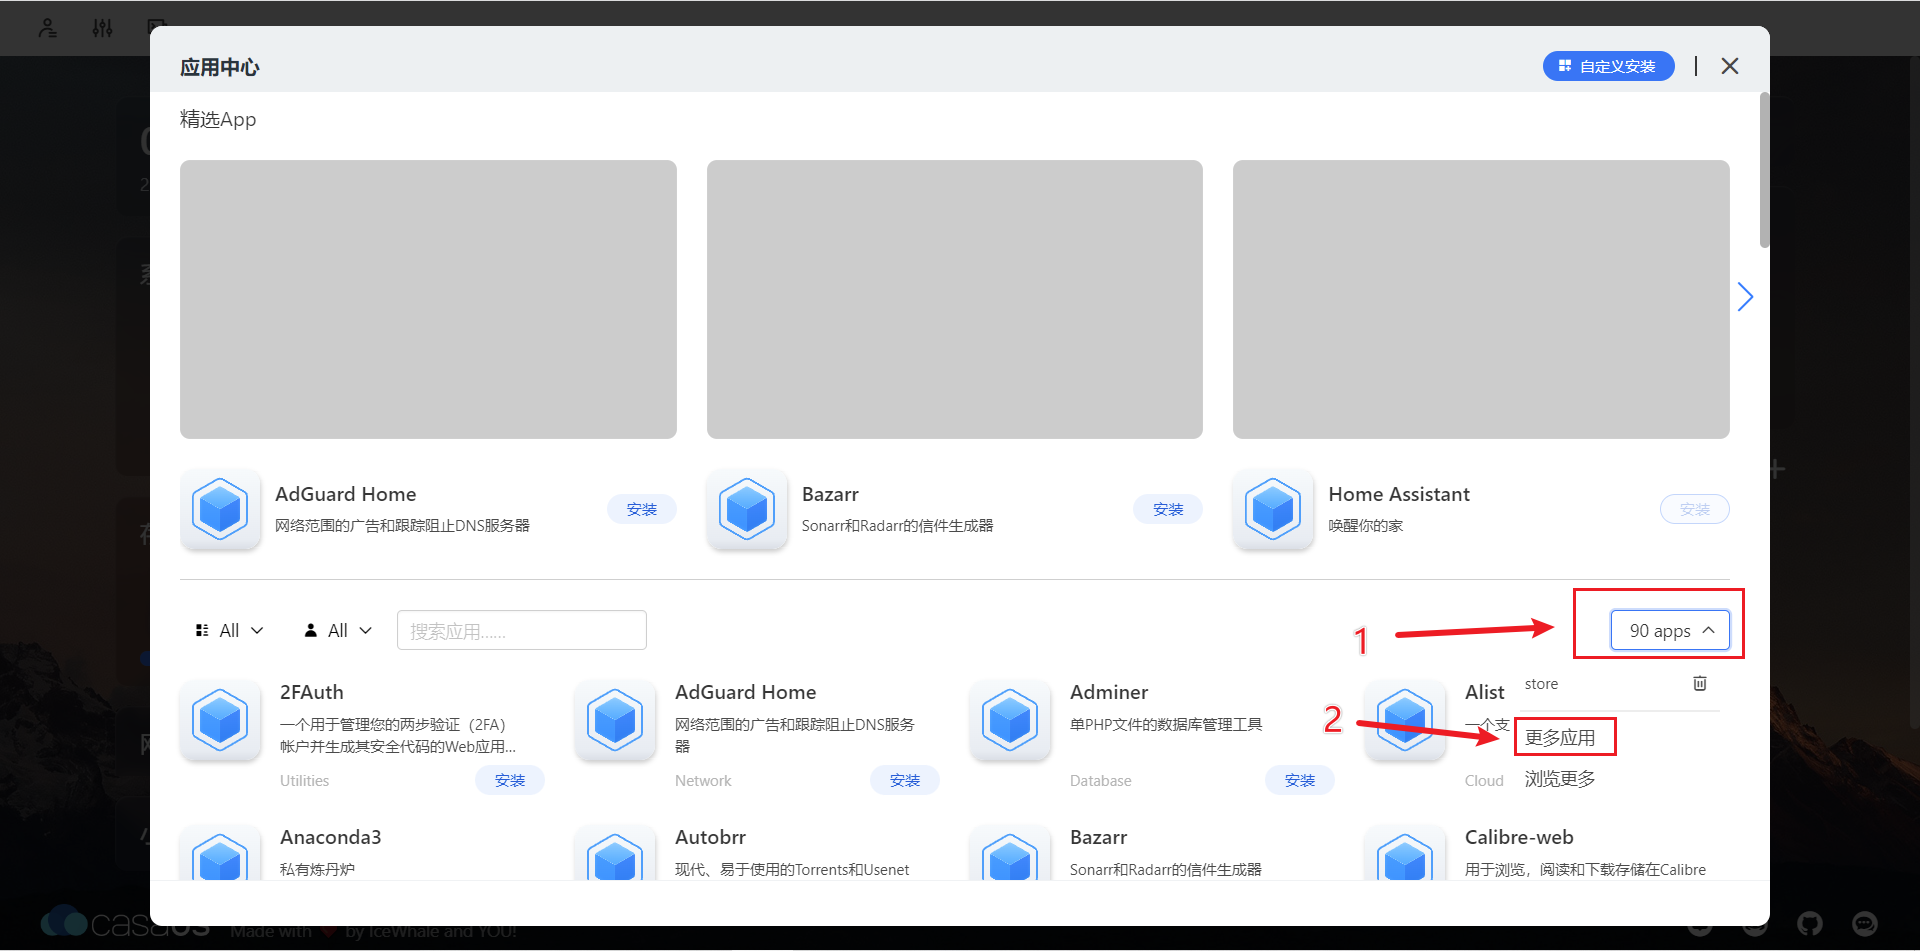Open the third featured app banner

click(x=1481, y=299)
